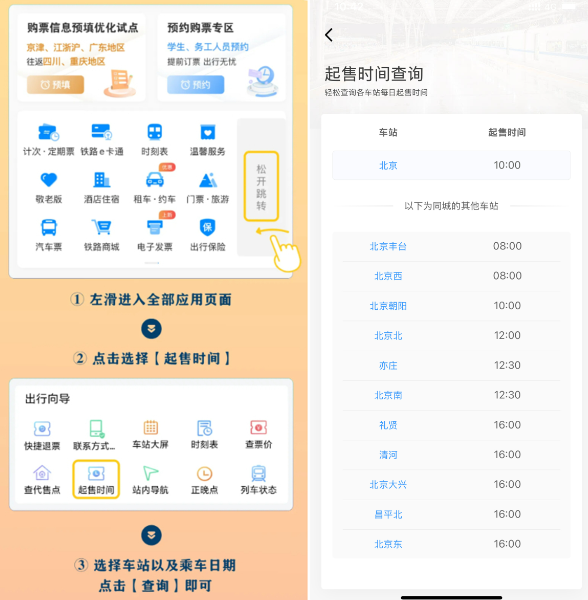588x600 pixels.
Task: Select the 北京西 station link
Action: click(388, 276)
